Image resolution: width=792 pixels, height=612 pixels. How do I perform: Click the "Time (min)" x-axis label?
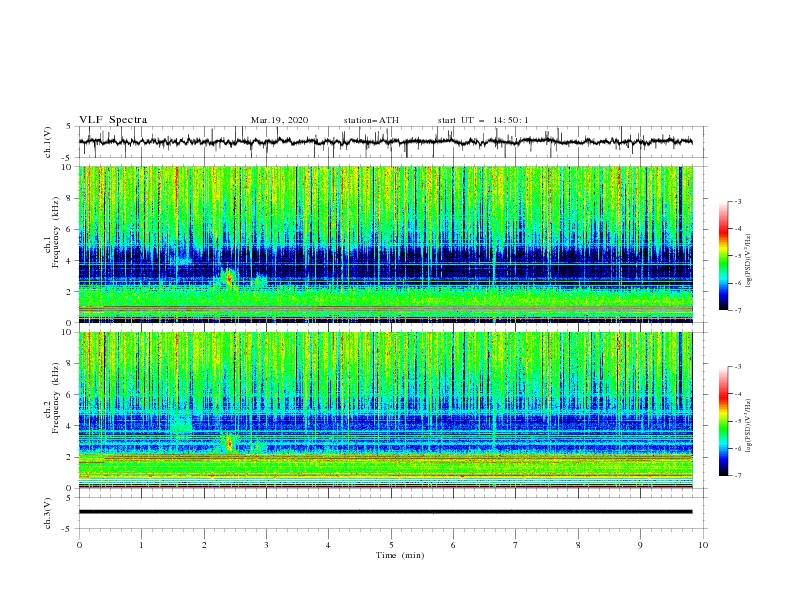tap(400, 555)
